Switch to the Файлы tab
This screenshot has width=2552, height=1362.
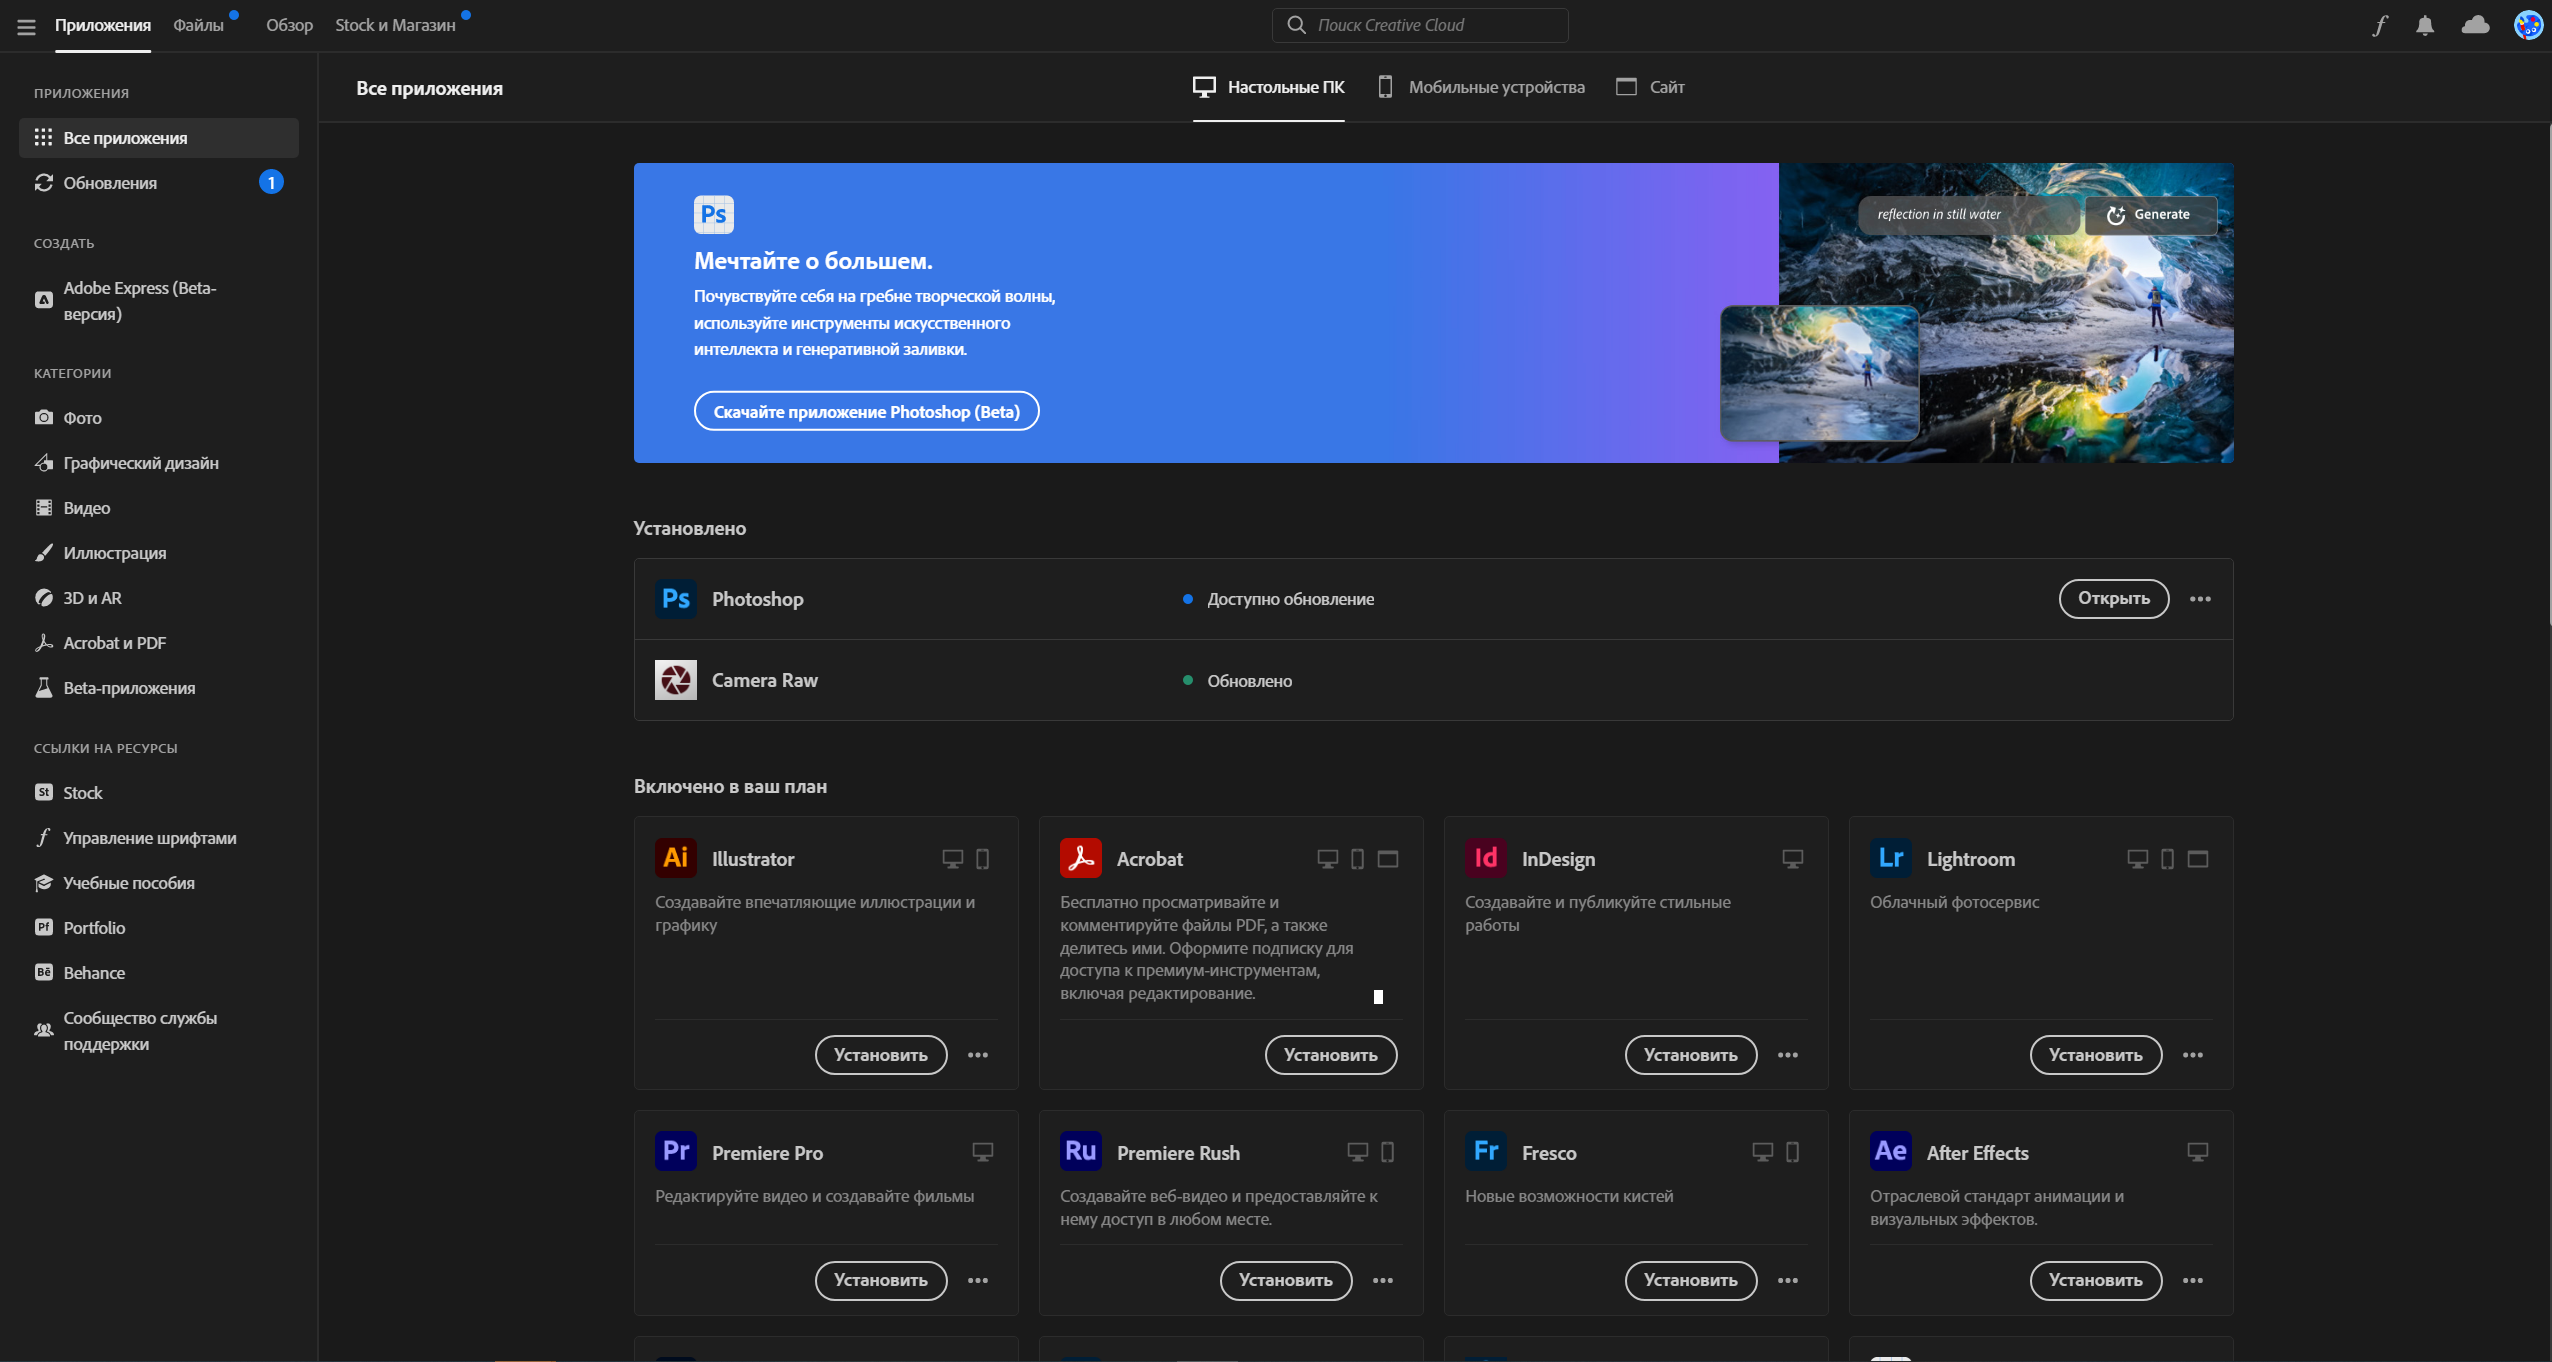pyautogui.click(x=198, y=25)
